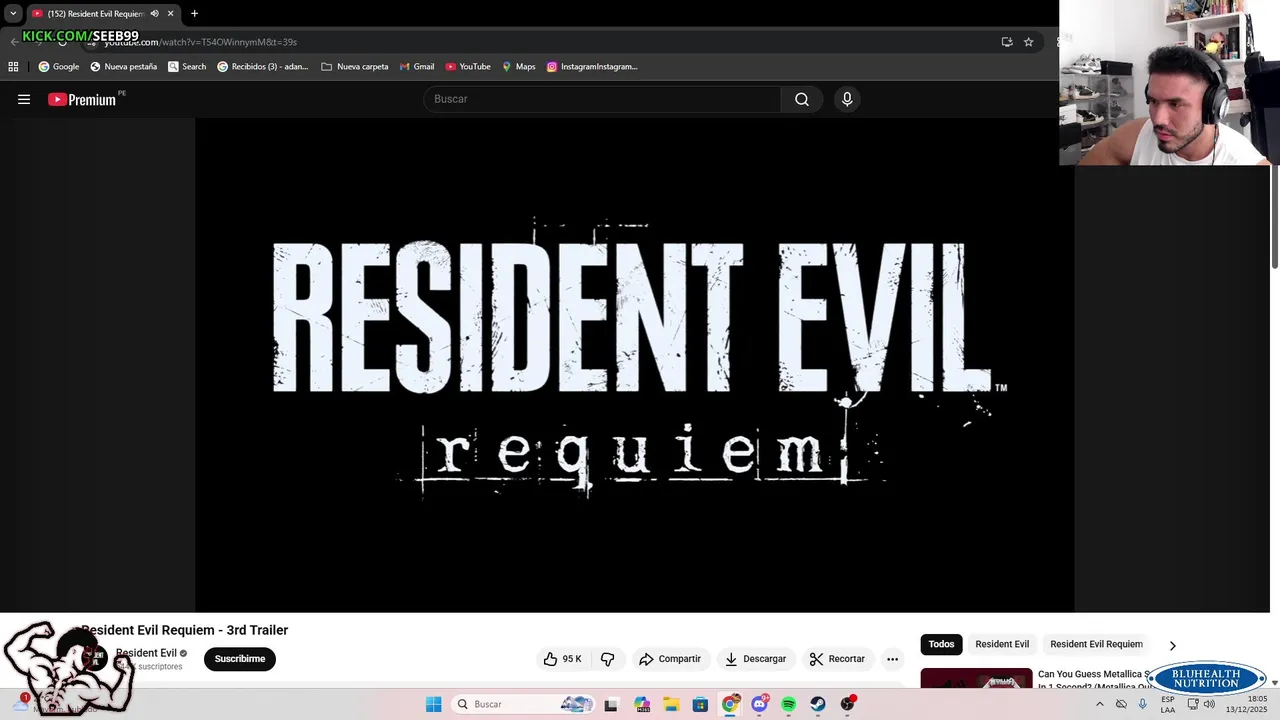Click the video title Resident Evil Requiem - 3rd Trailer
1280x720 pixels.
[185, 630]
